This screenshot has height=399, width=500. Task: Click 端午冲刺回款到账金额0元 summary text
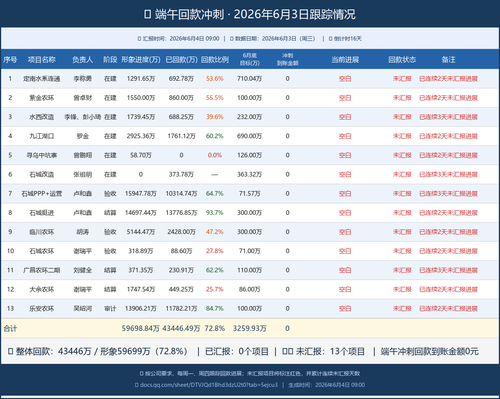430,352
